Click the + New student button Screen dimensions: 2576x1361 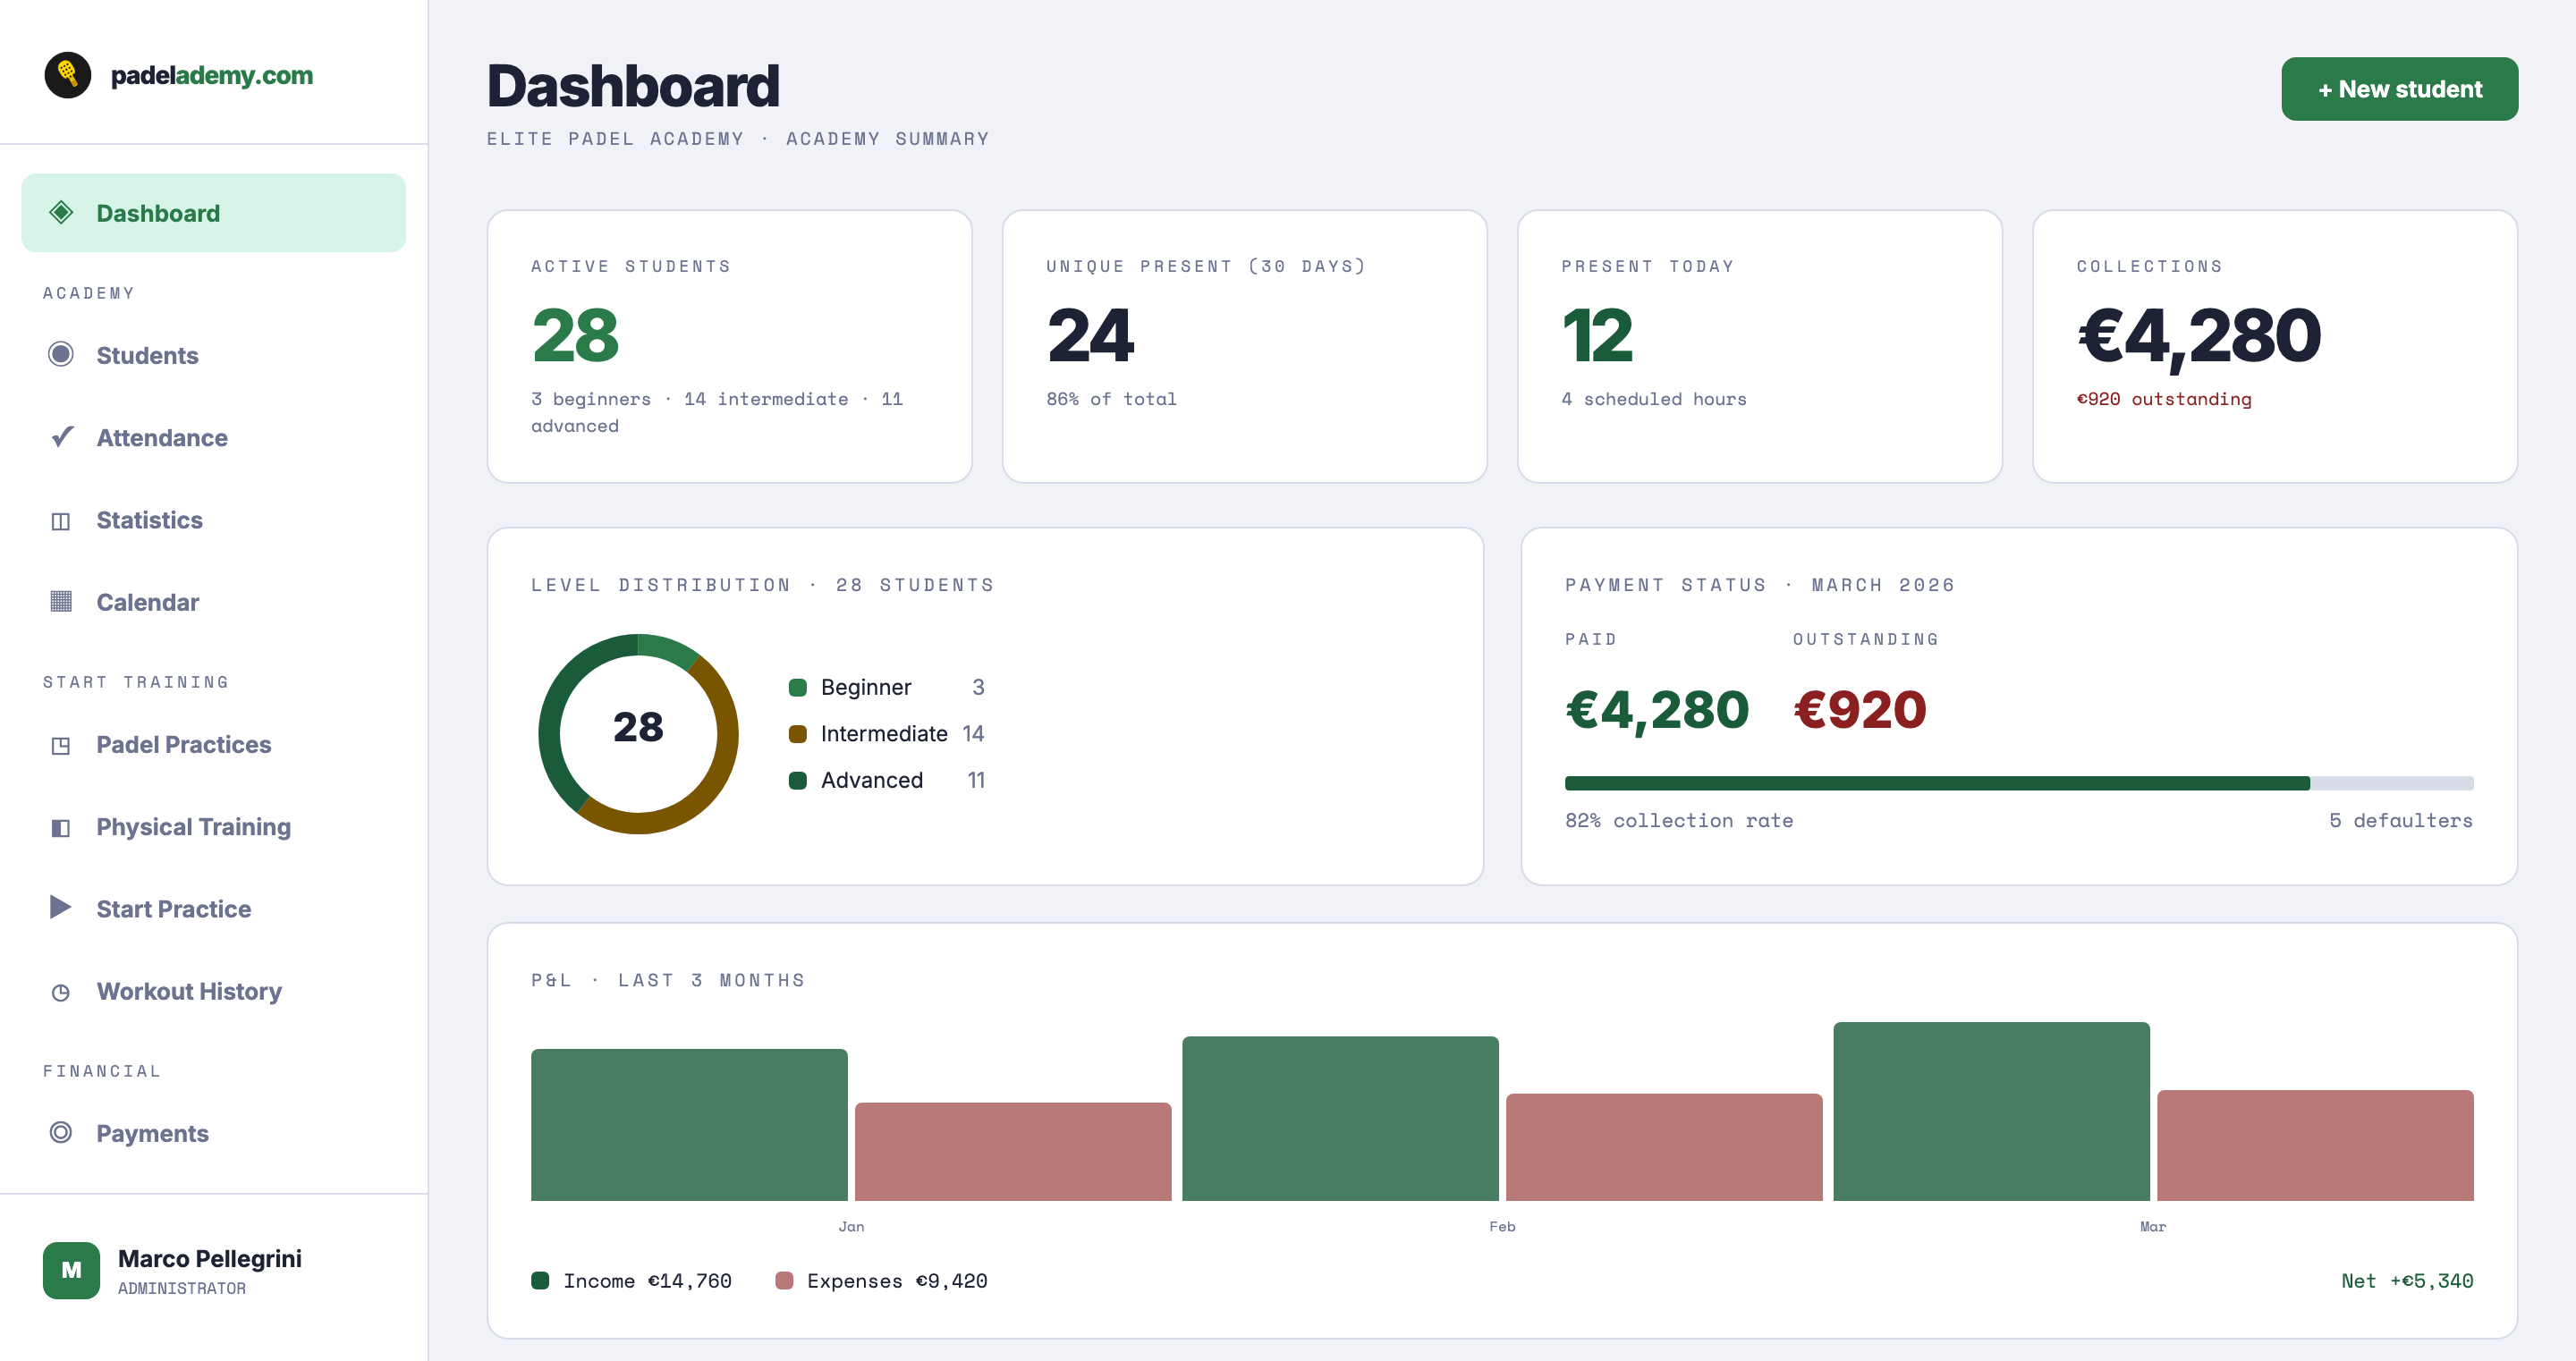2399,88
